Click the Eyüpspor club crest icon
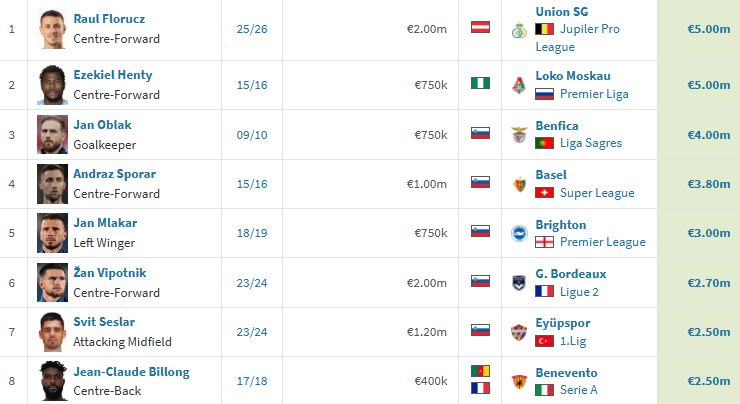The width and height of the screenshot is (740, 404). tap(518, 332)
